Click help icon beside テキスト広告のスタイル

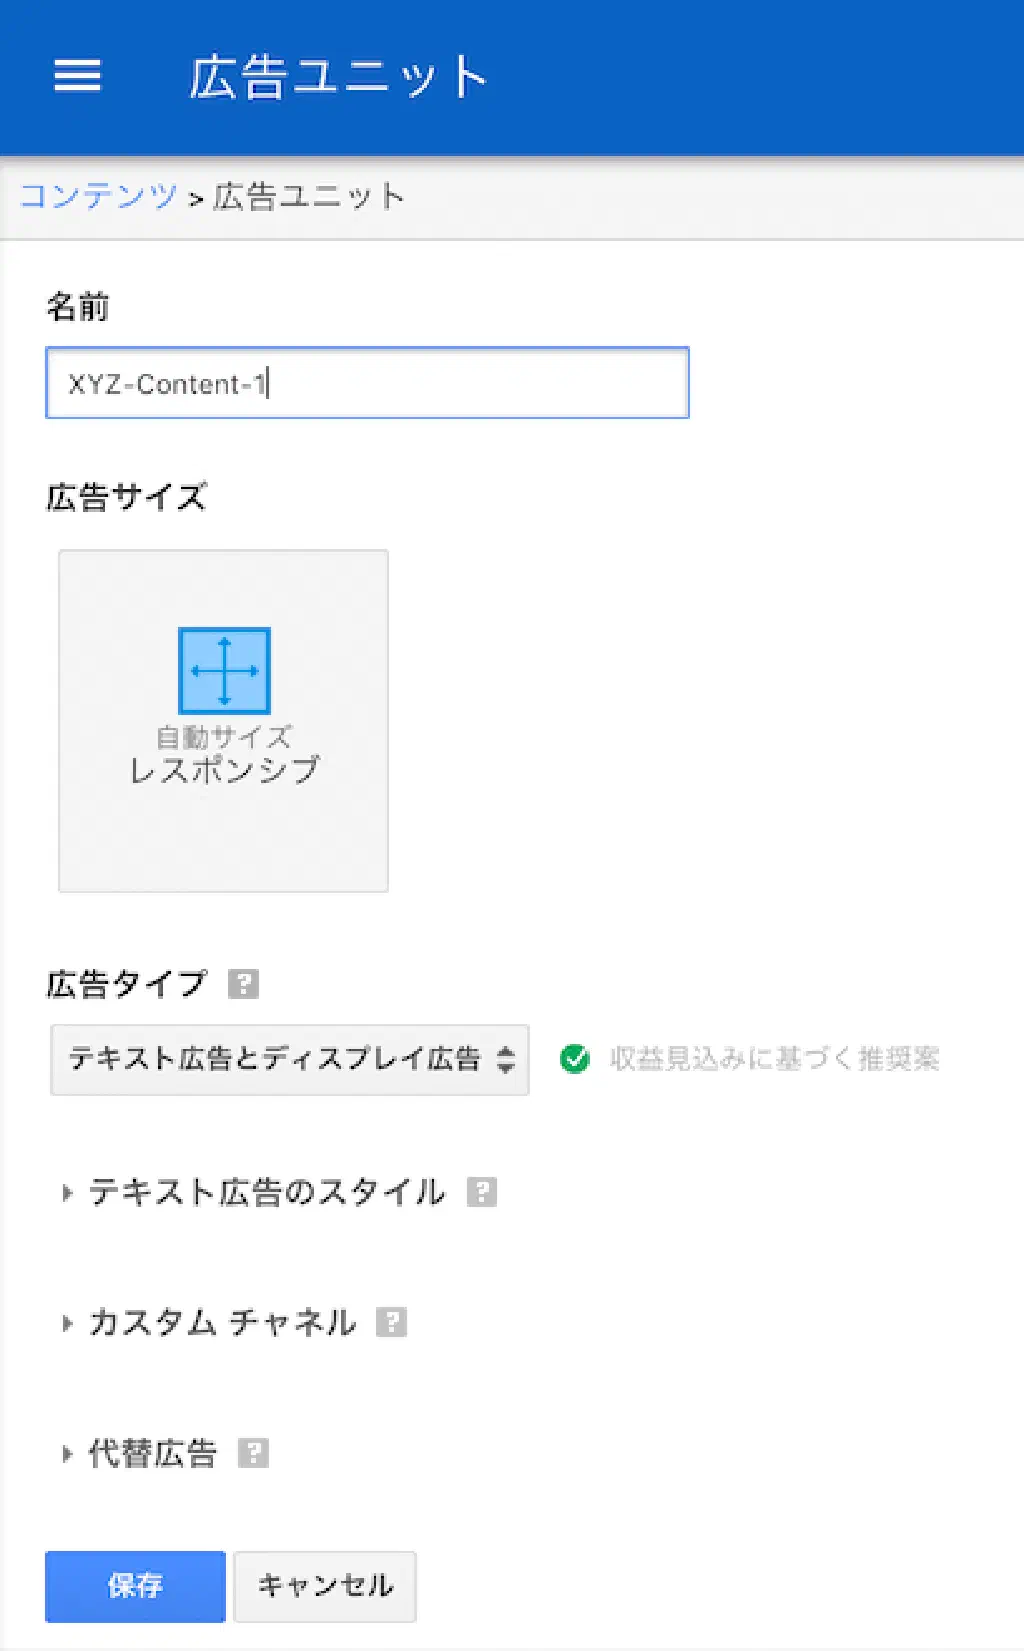(482, 1192)
